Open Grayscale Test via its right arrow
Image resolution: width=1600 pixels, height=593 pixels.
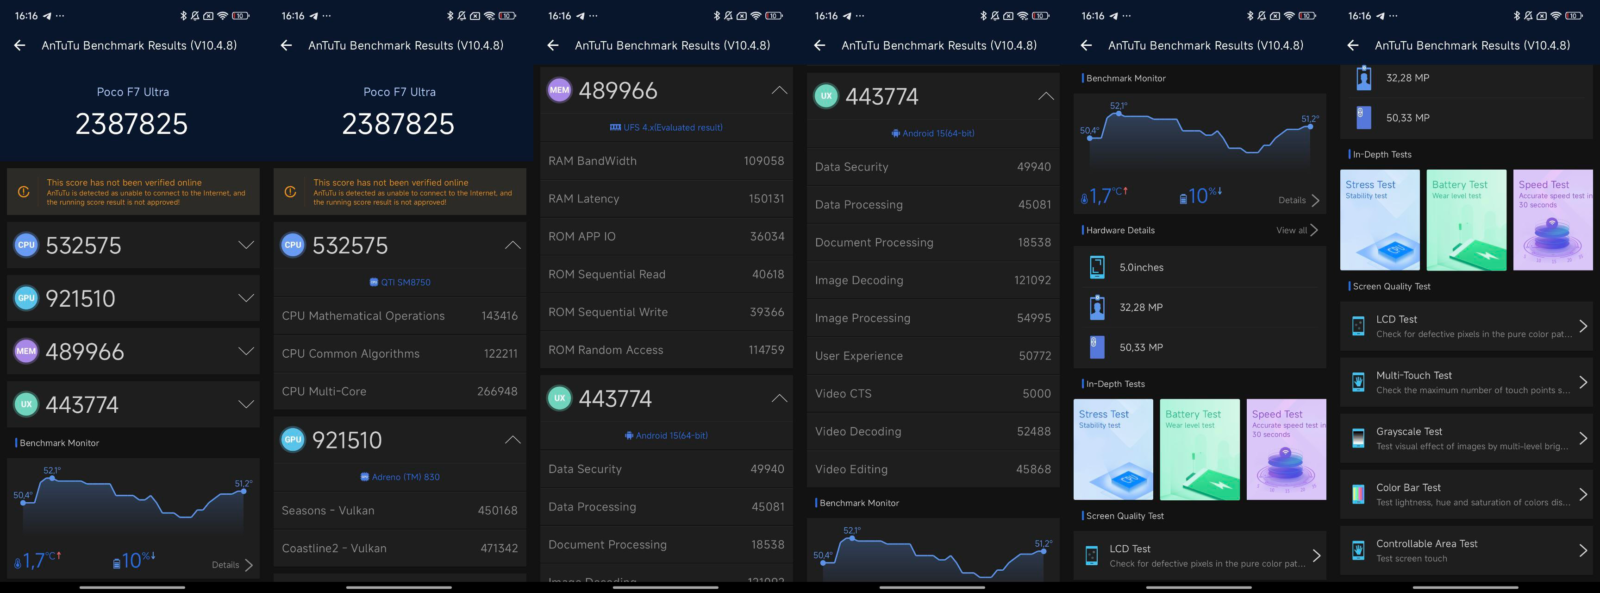[1583, 438]
